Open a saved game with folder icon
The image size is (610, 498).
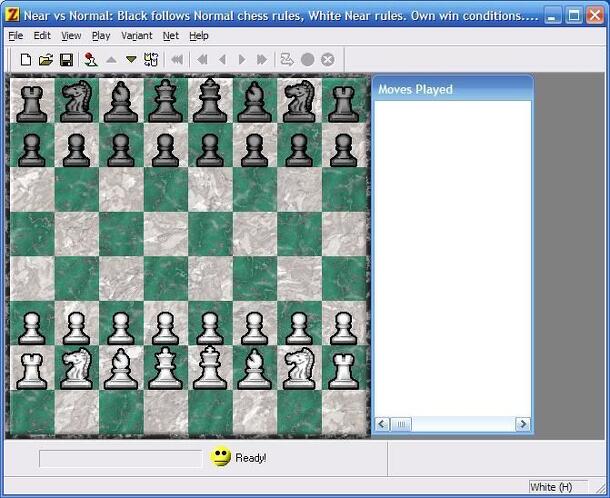pyautogui.click(x=46, y=60)
